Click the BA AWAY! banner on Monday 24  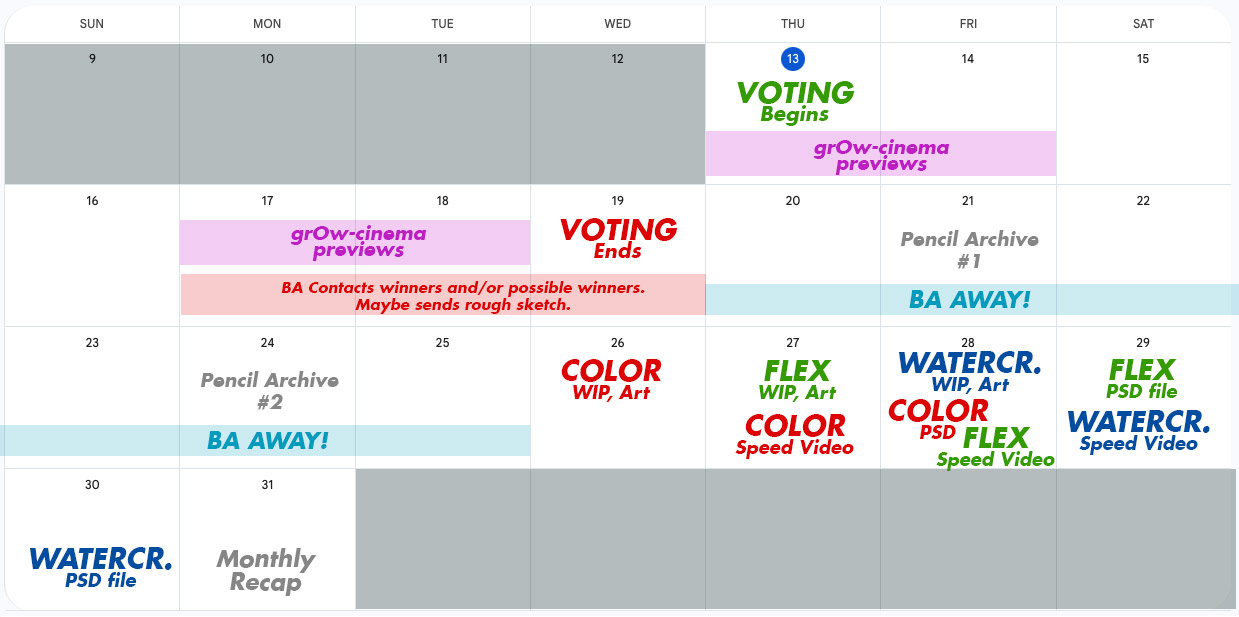click(266, 440)
